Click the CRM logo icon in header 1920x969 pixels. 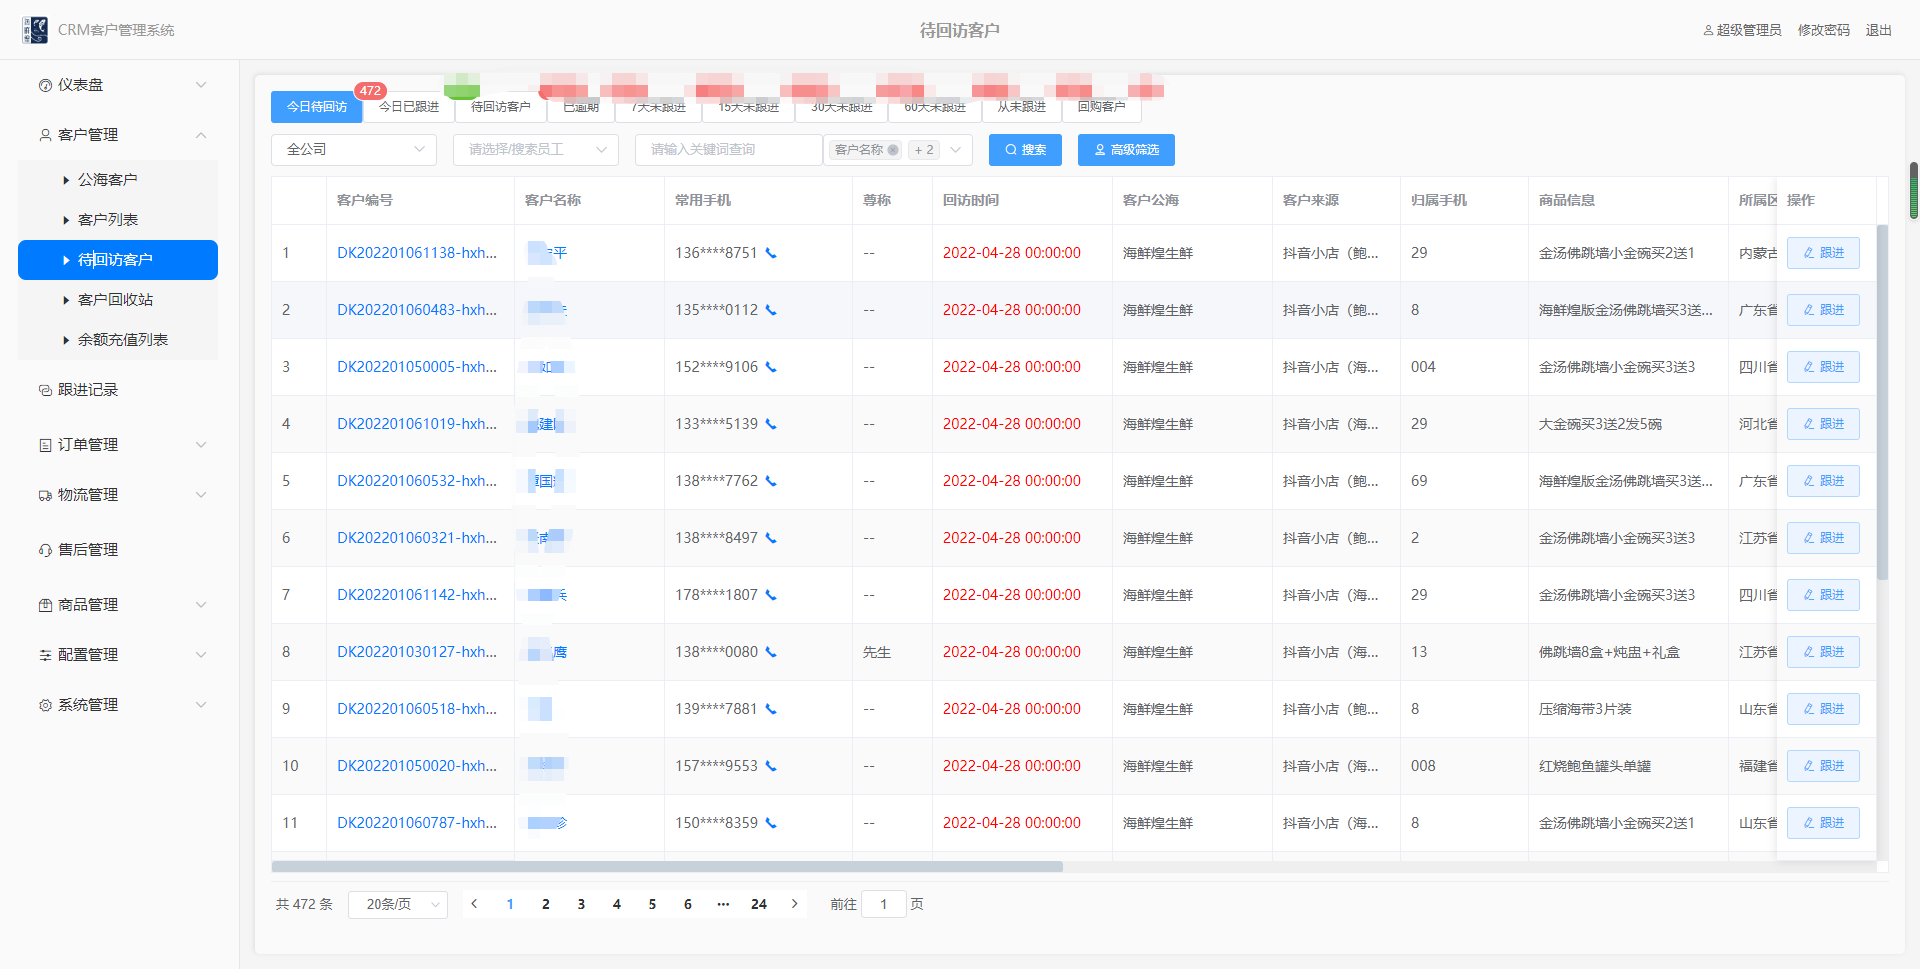35,30
